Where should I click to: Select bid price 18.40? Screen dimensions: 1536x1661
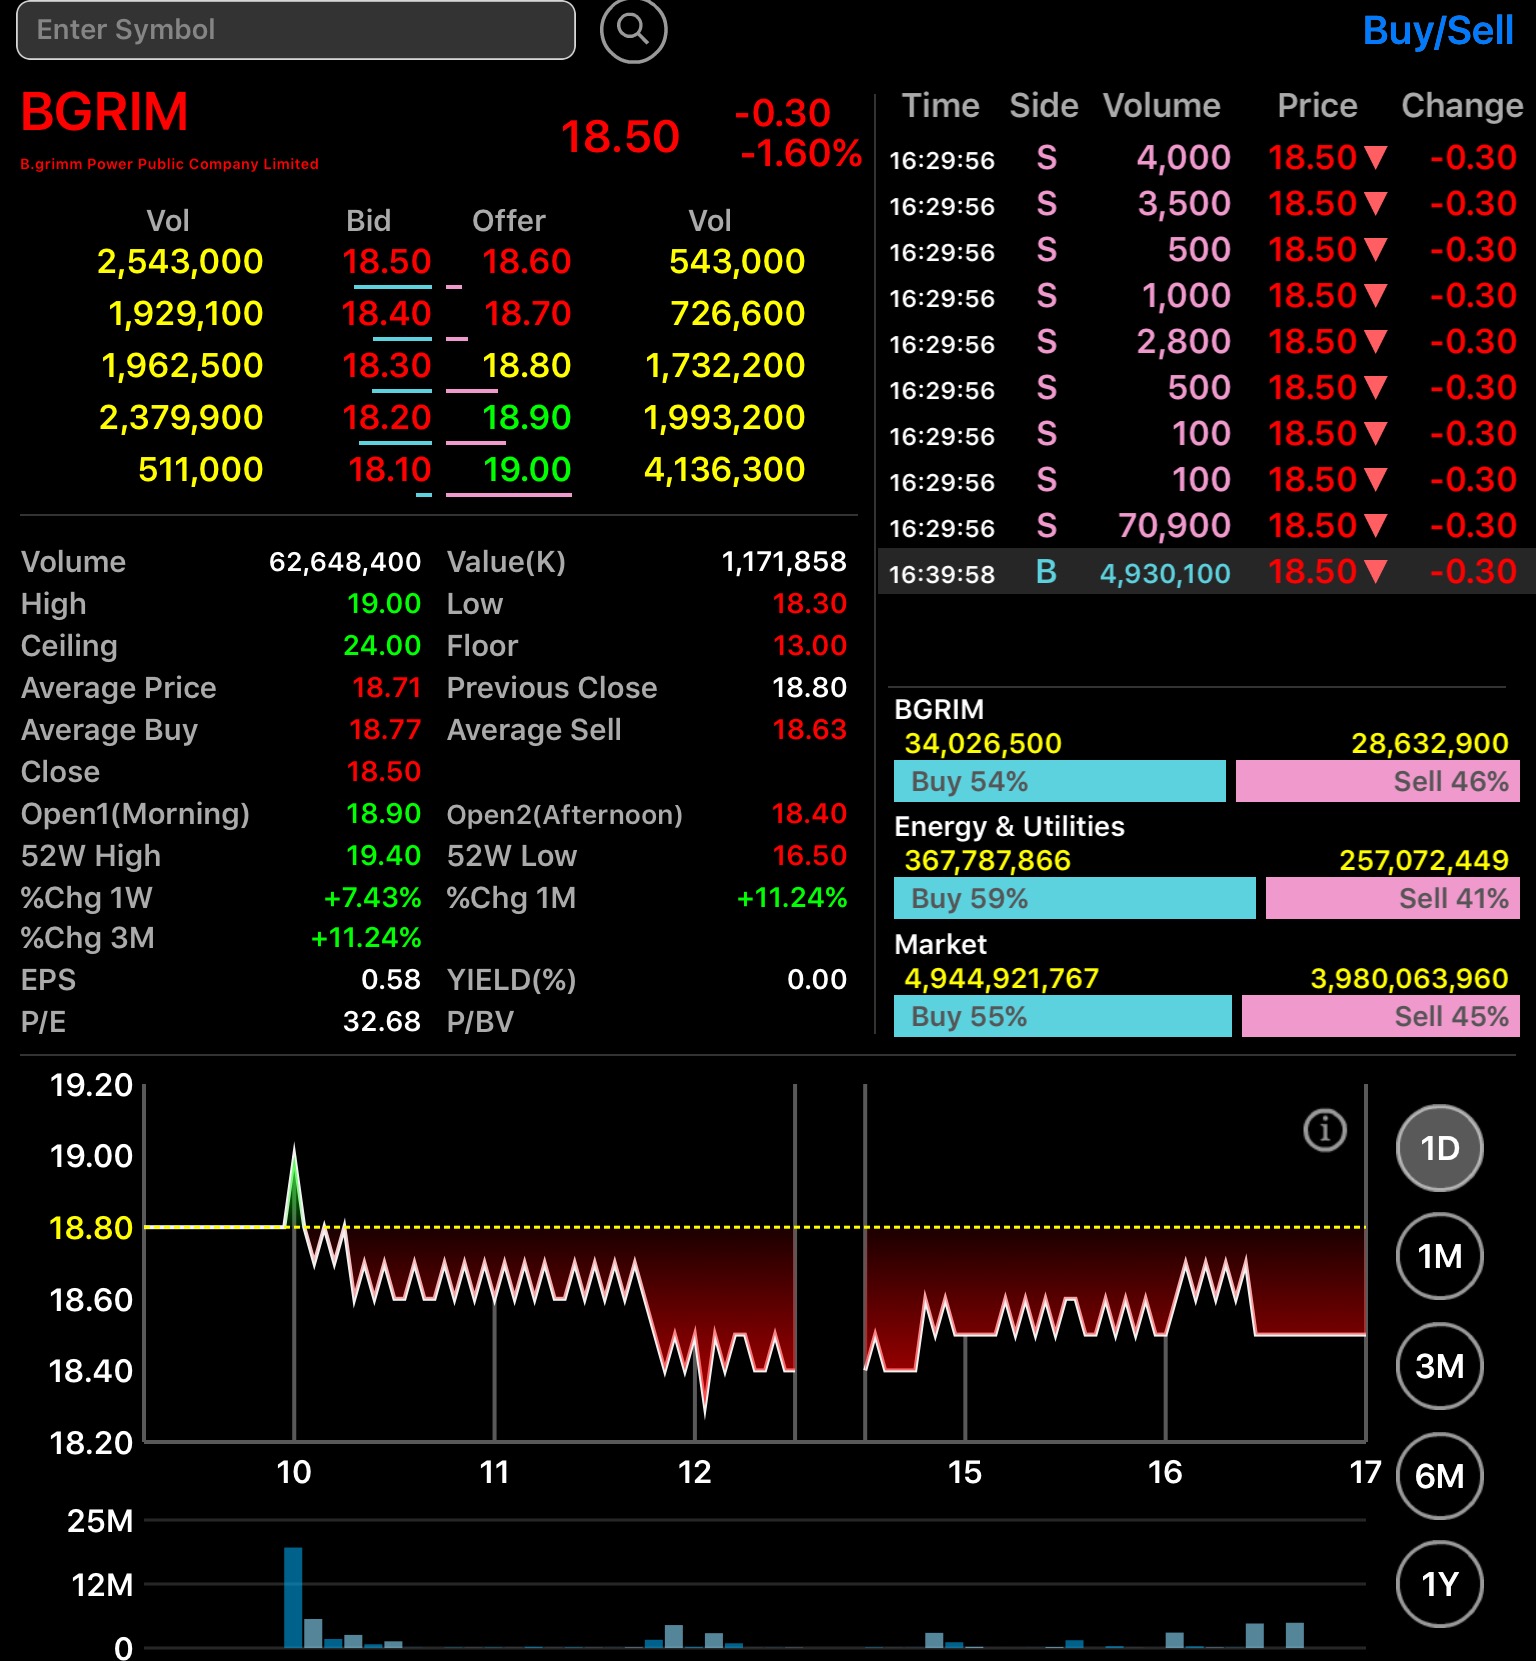386,314
